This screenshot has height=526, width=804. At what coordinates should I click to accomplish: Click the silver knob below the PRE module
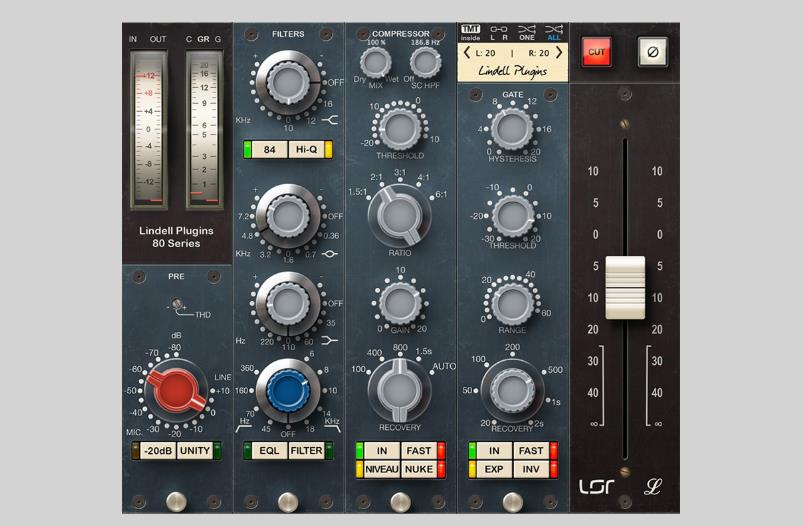click(176, 501)
